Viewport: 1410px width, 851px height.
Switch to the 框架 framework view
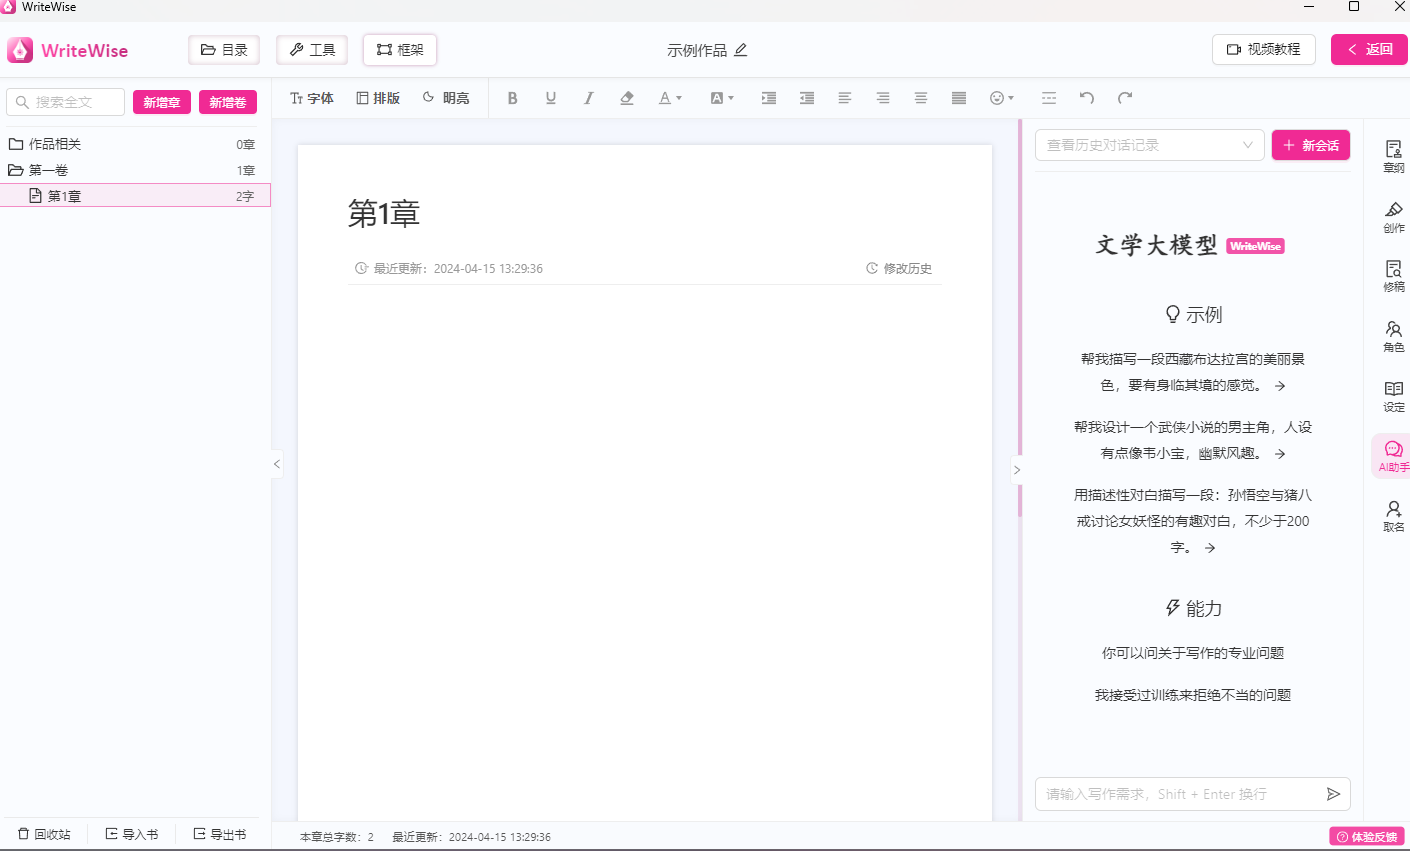[x=400, y=50]
